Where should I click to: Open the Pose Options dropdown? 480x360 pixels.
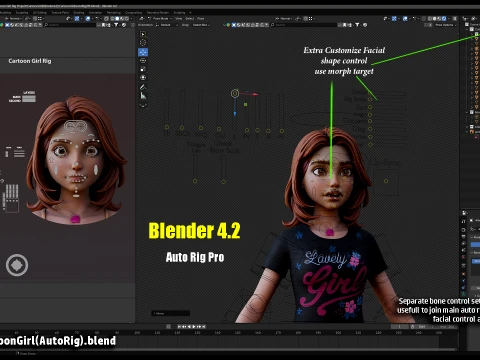click(446, 25)
